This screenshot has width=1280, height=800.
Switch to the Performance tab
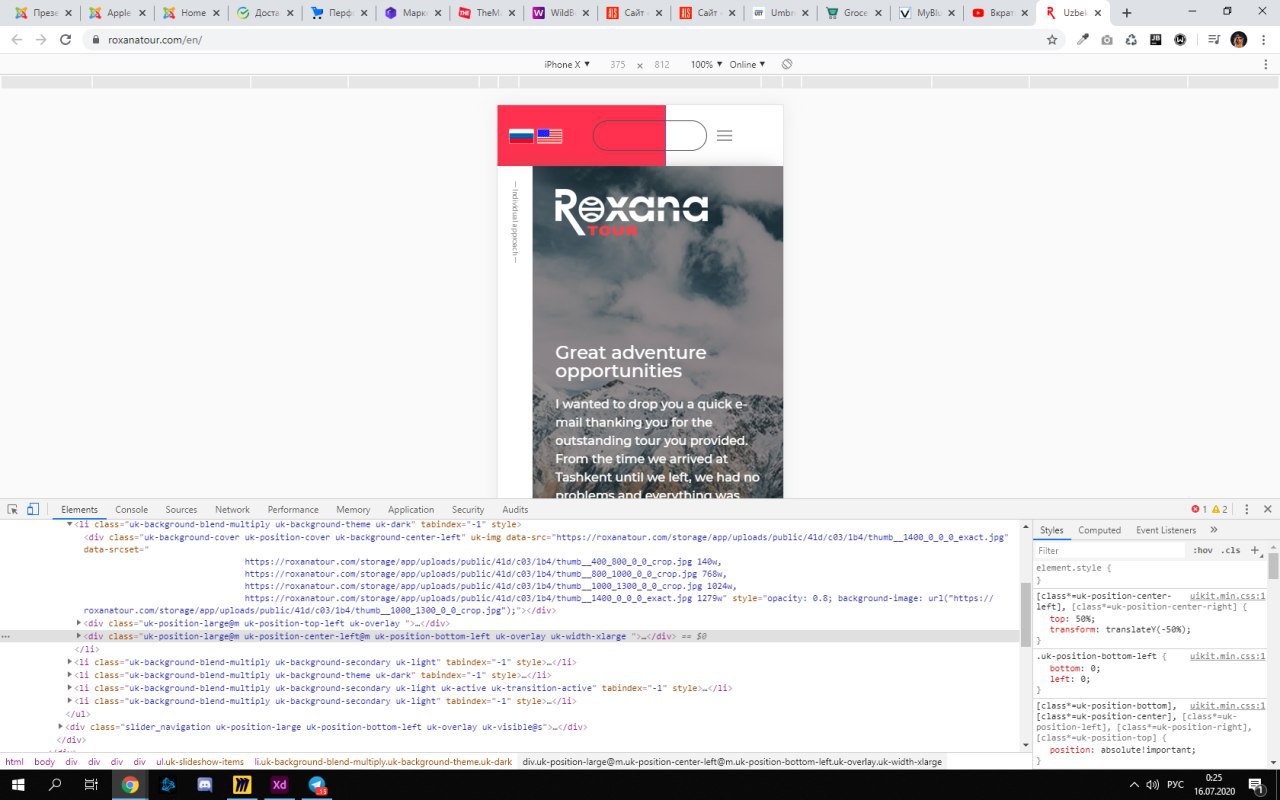tap(293, 510)
